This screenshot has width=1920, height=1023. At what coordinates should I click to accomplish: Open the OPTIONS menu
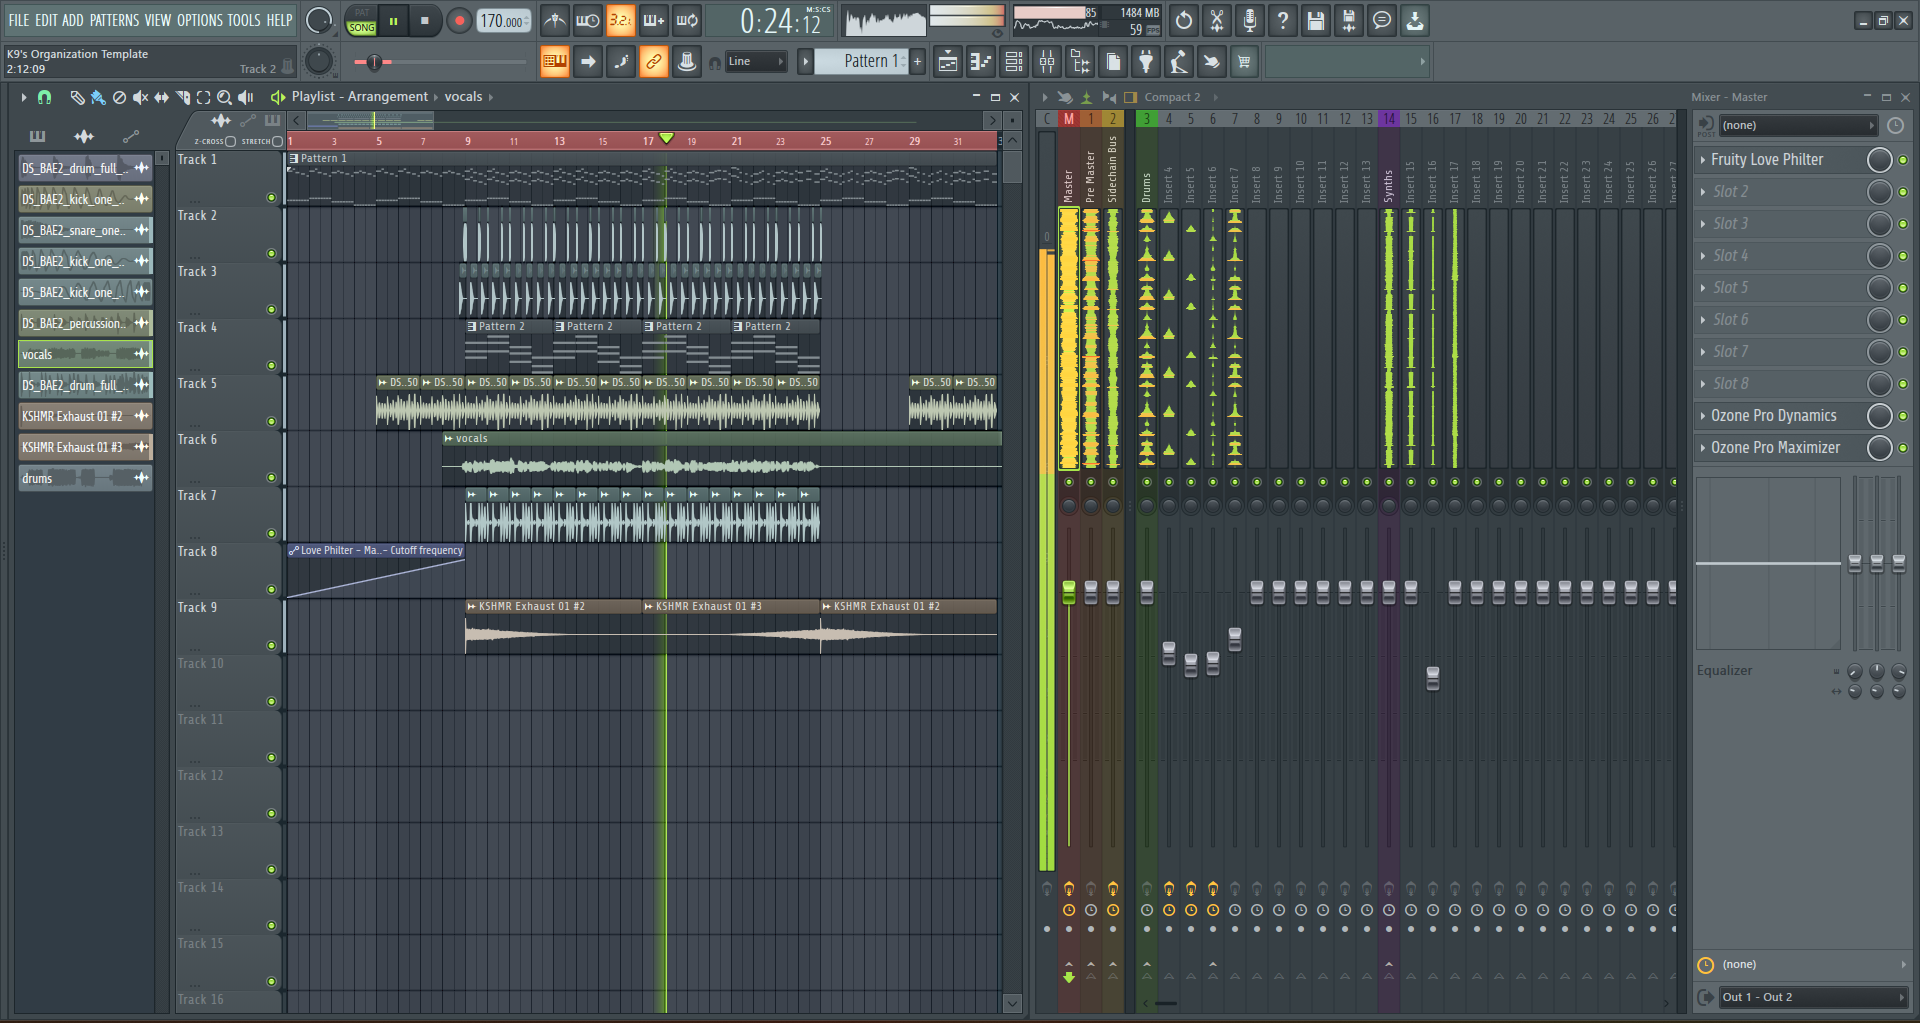(200, 20)
